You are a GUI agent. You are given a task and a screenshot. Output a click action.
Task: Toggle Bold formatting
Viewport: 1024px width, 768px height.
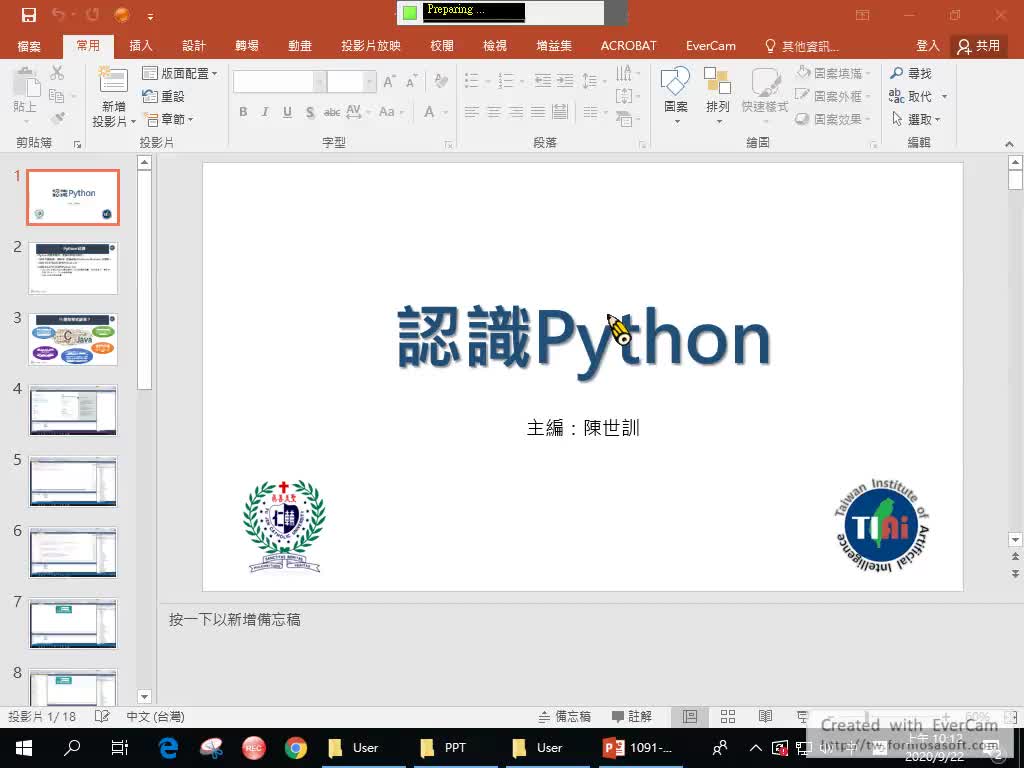pos(243,112)
